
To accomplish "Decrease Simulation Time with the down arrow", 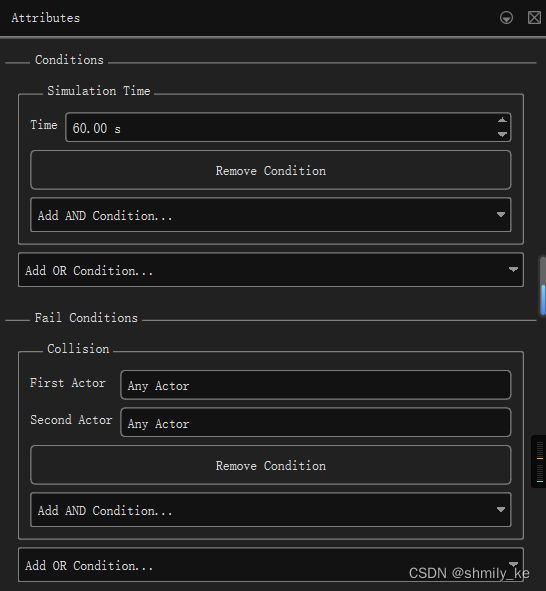I will click(502, 134).
